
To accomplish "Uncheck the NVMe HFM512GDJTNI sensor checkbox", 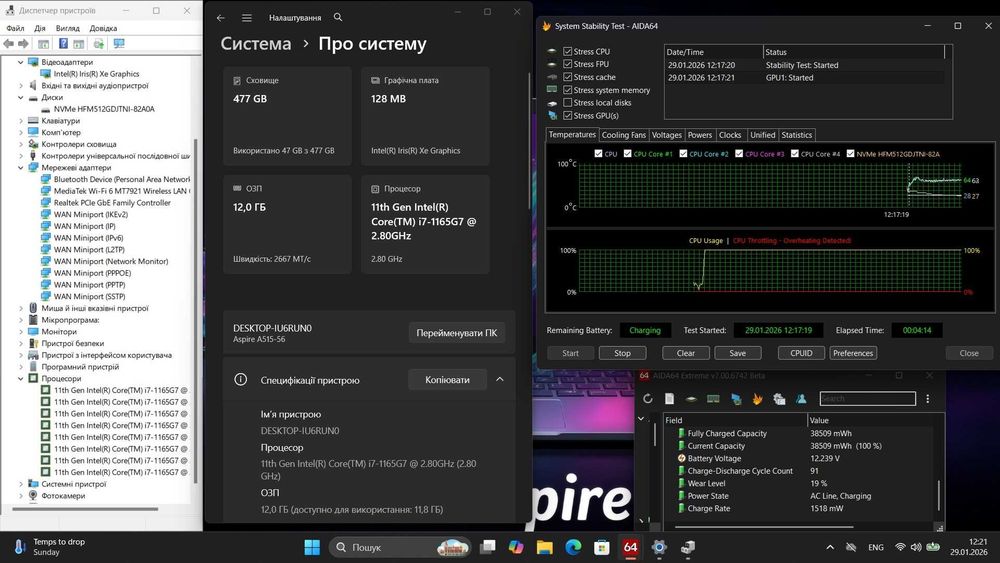I will [850, 154].
